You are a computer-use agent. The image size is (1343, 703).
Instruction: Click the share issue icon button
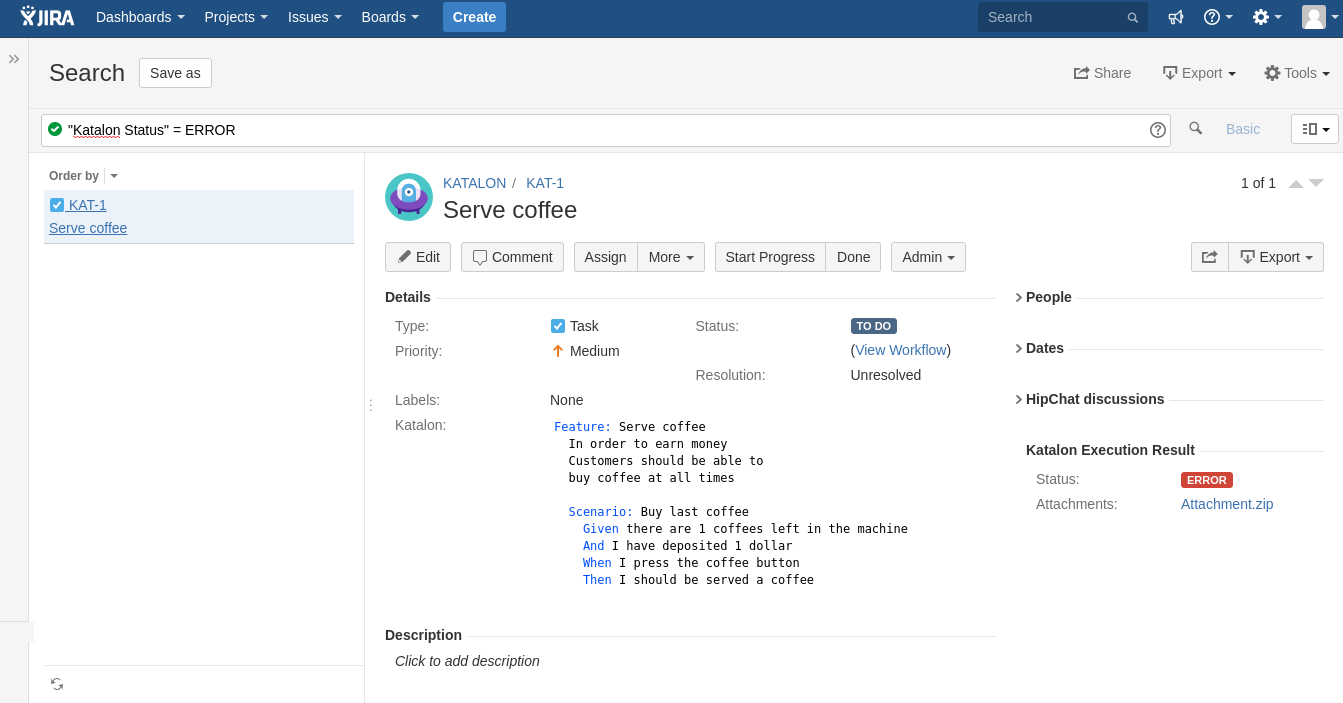tap(1209, 257)
